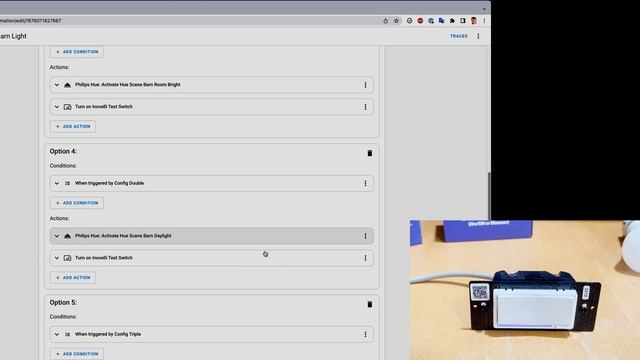Toggle the browser side panel icon
The height and width of the screenshot is (360, 640).
463,21
